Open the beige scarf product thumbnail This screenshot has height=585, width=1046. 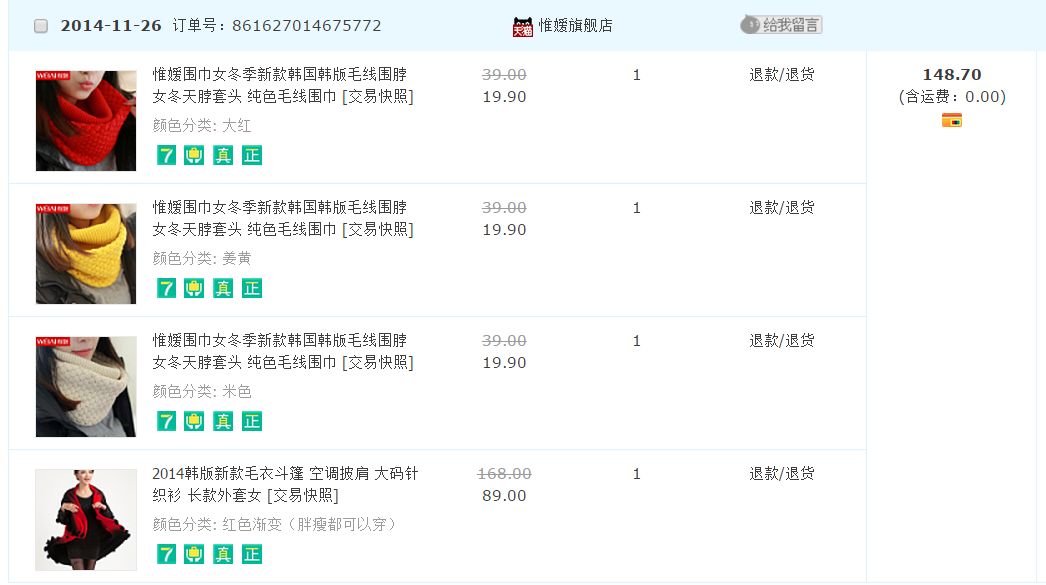tap(86, 386)
